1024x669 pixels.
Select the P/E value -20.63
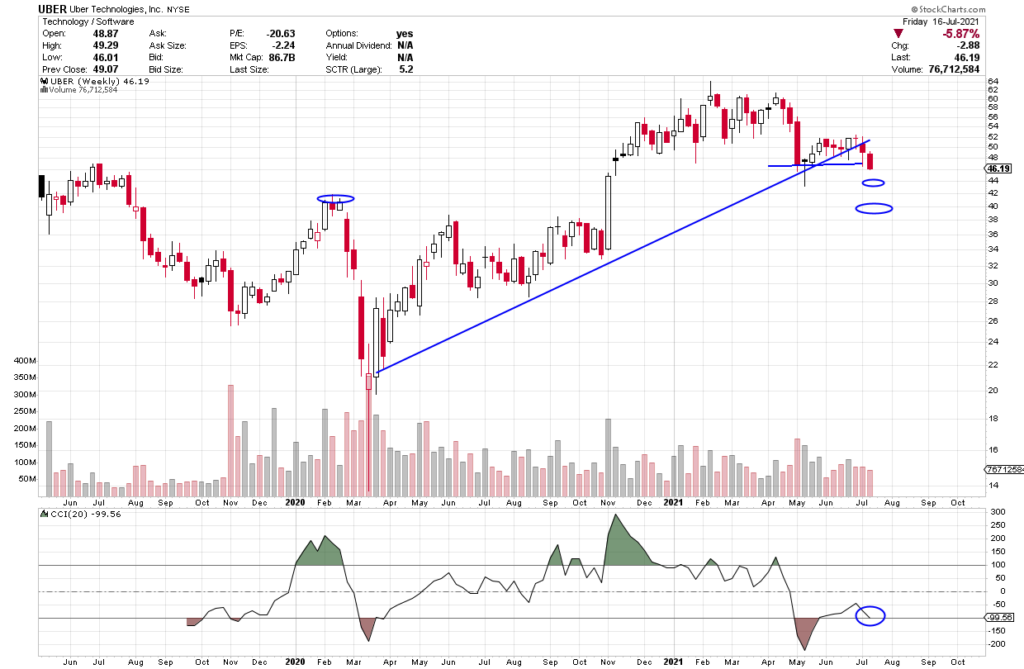(x=281, y=33)
